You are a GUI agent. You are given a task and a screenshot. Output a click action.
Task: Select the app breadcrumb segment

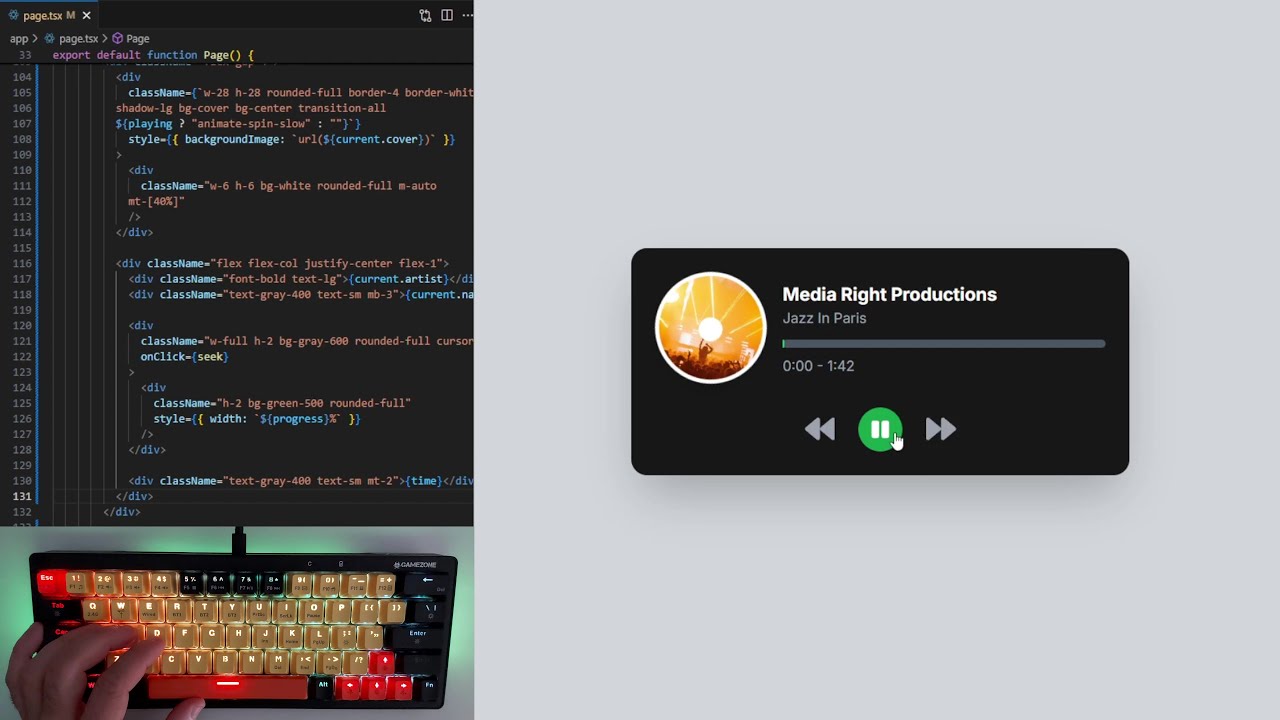(19, 38)
